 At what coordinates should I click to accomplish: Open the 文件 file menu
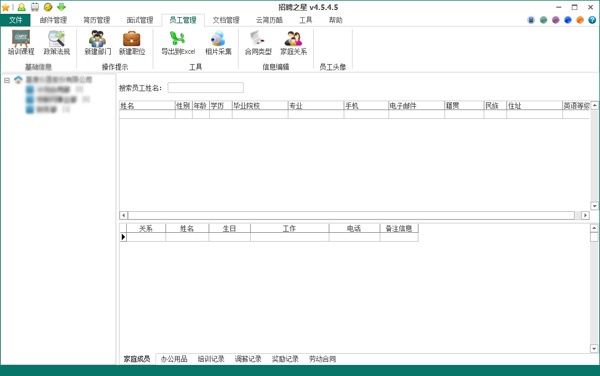[x=15, y=20]
